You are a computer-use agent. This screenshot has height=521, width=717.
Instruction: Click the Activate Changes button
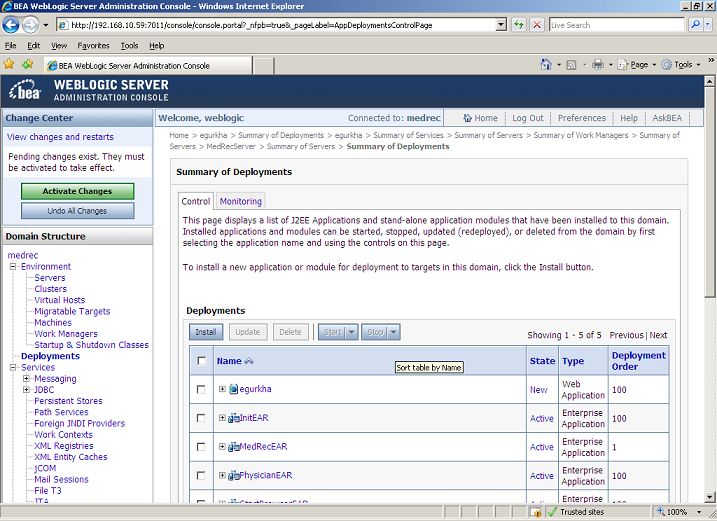pos(77,191)
